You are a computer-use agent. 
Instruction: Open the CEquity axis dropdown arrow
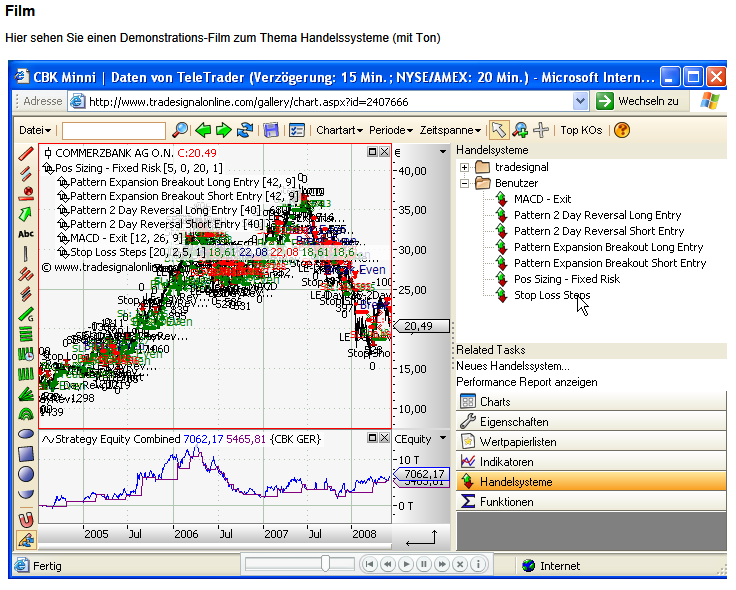(x=443, y=438)
